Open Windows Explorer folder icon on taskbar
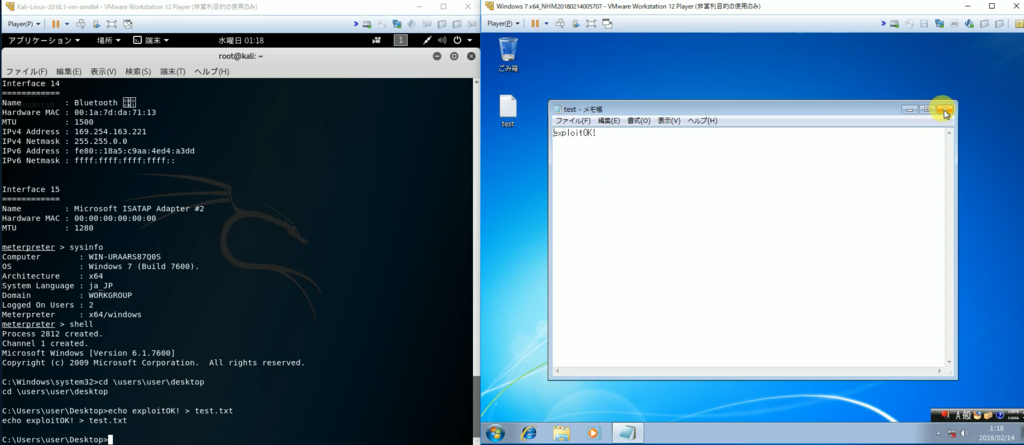The height and width of the screenshot is (445, 1024). click(561, 433)
